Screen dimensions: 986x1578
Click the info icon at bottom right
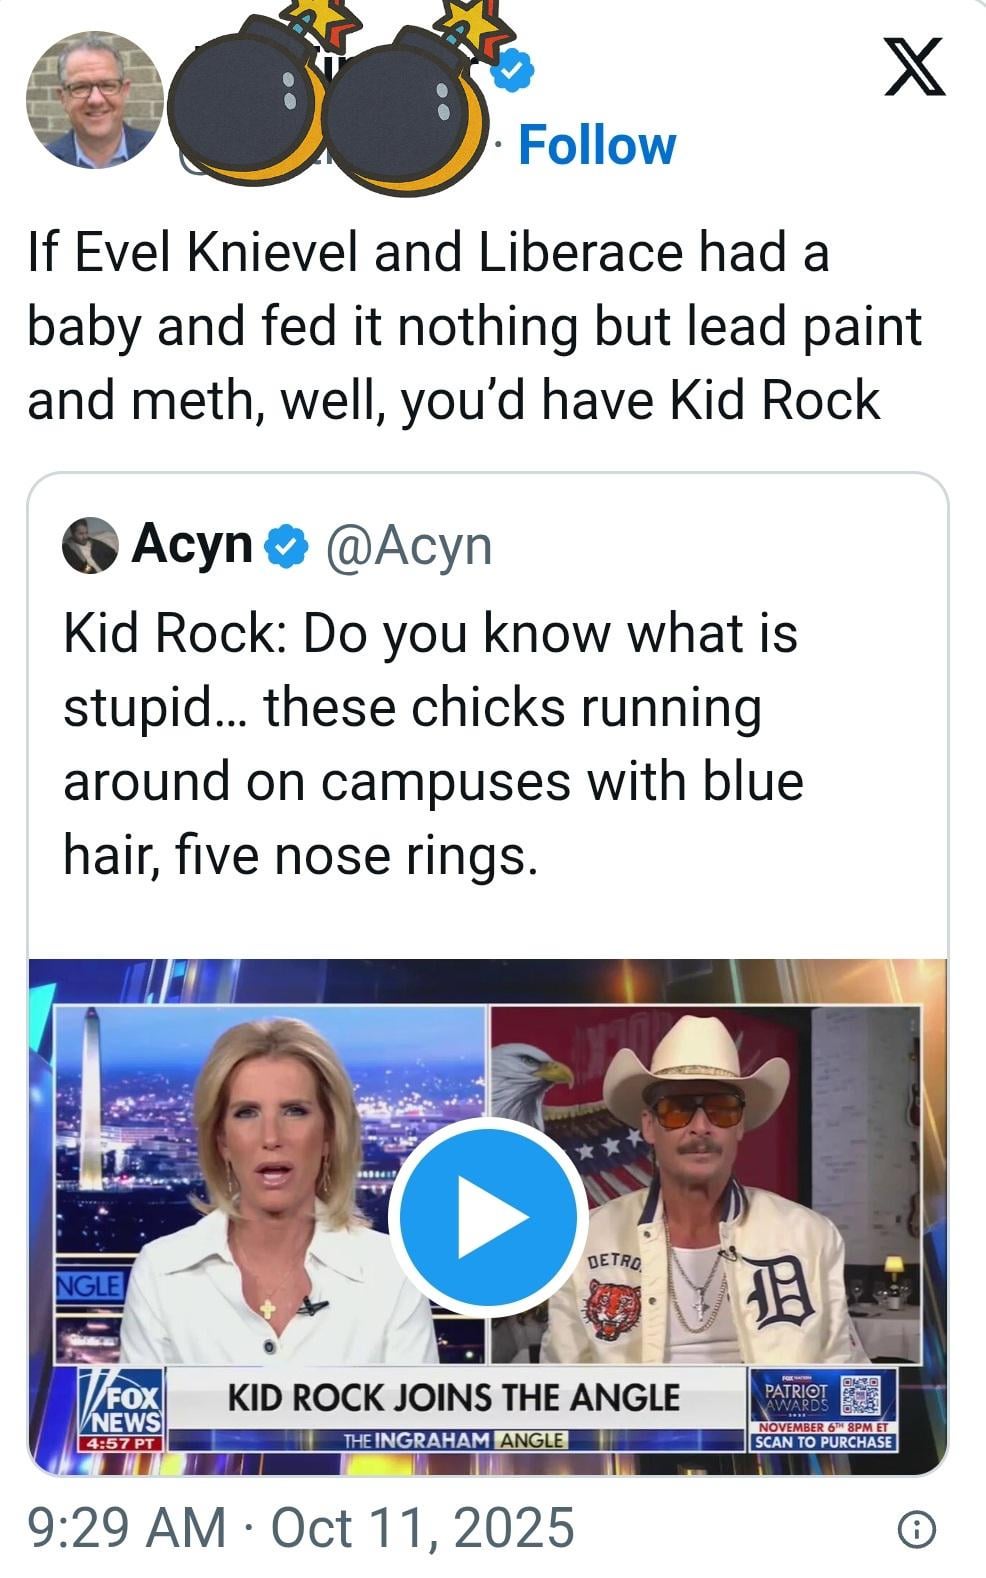tap(916, 1529)
